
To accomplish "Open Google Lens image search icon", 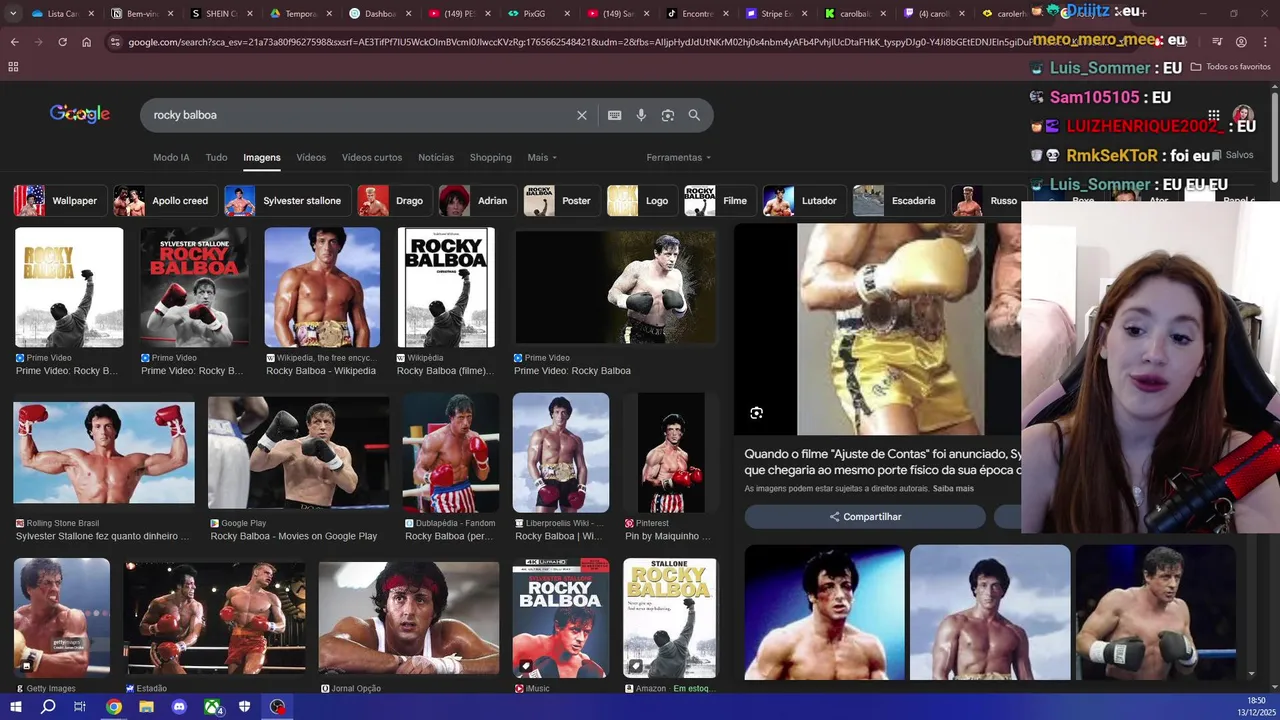I will pos(668,115).
